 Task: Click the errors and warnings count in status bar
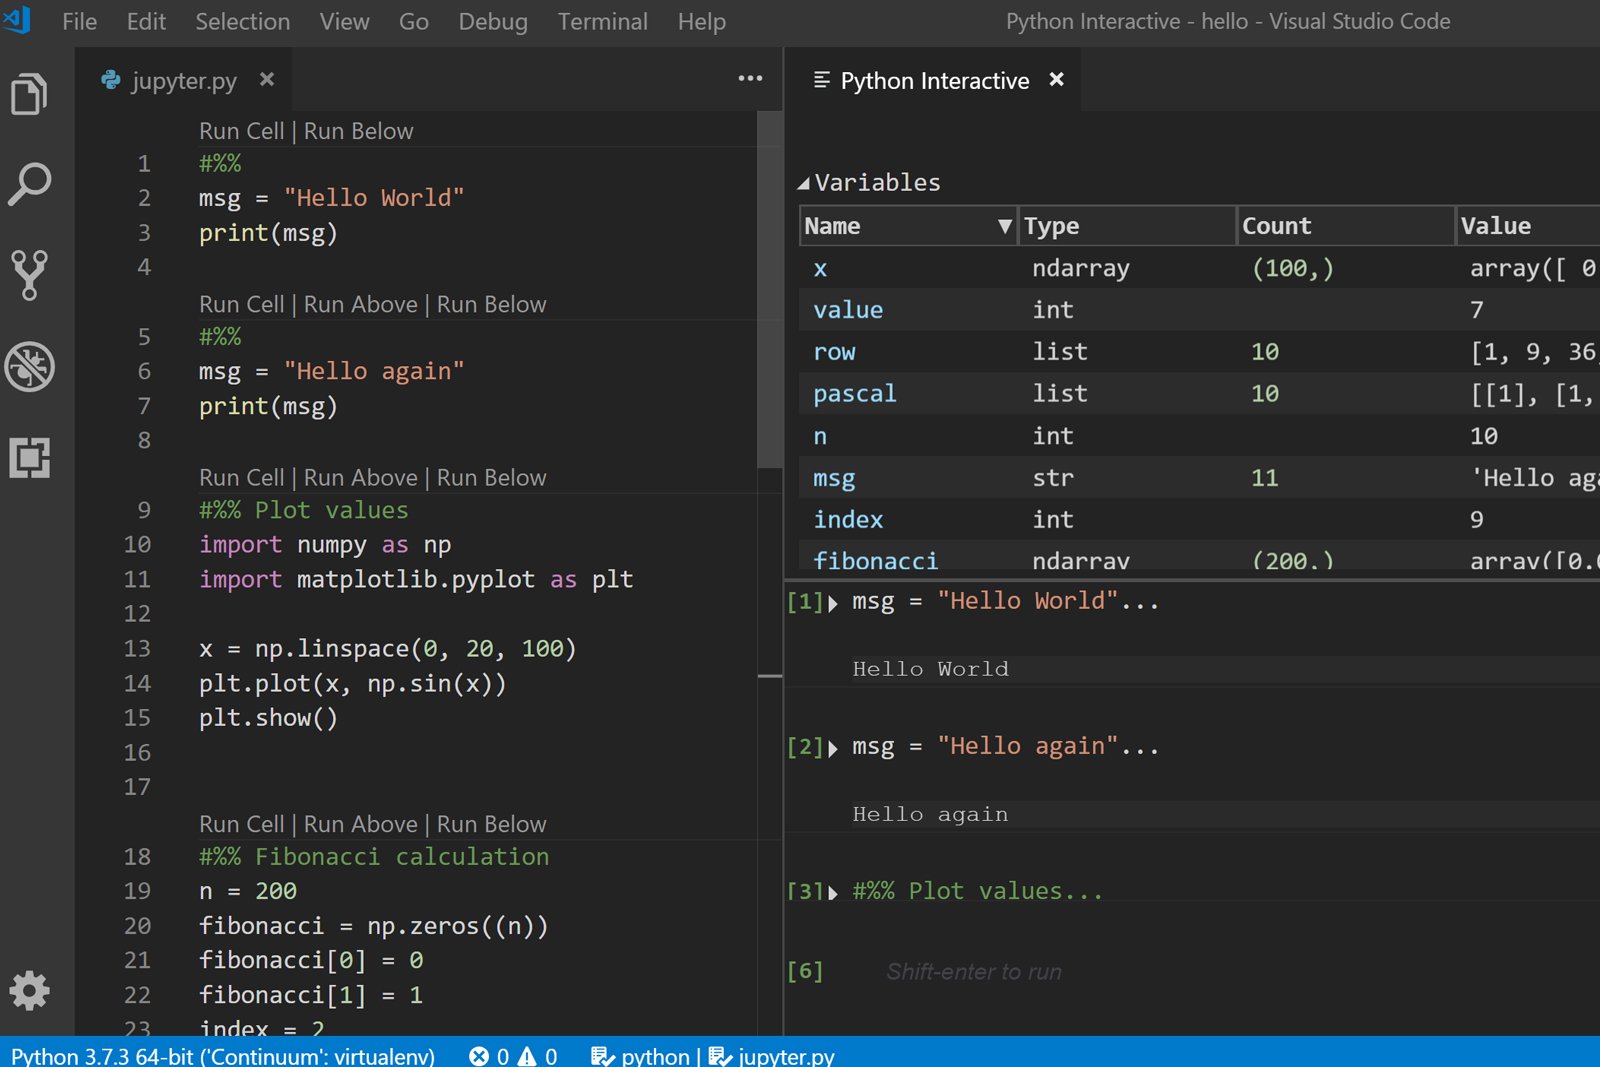click(513, 1056)
